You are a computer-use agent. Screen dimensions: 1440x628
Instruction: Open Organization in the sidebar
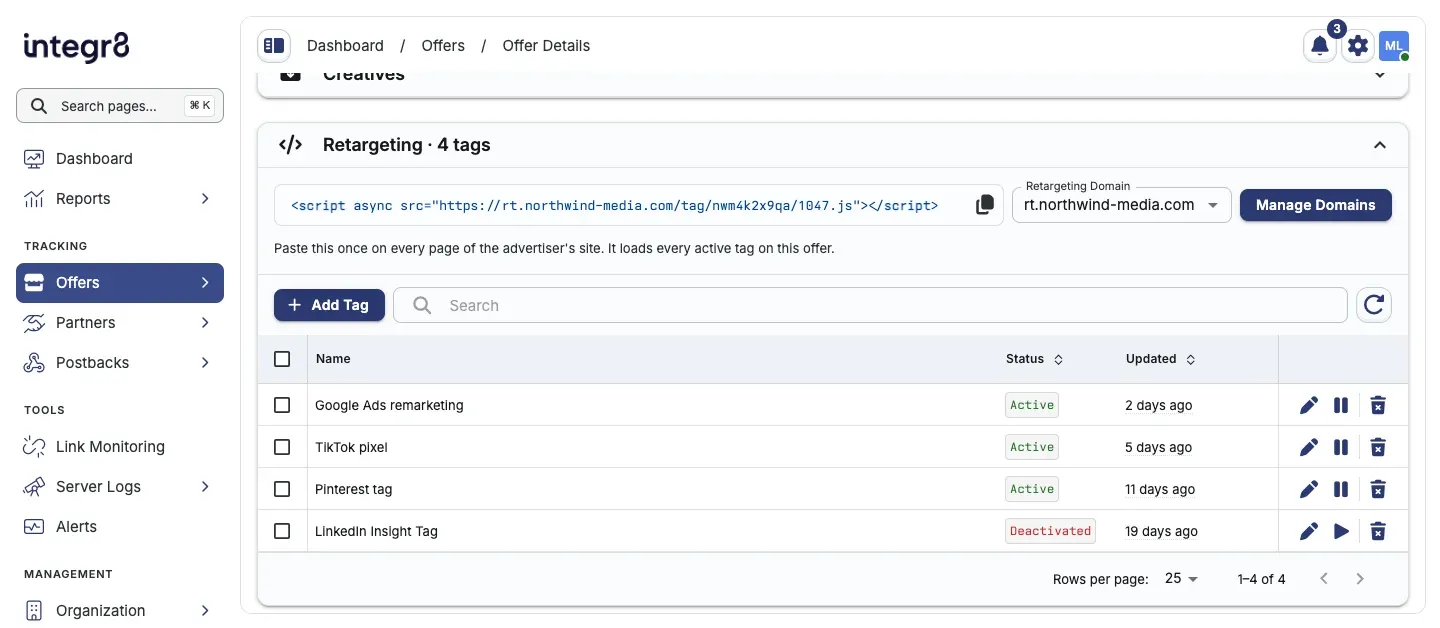pyautogui.click(x=120, y=610)
